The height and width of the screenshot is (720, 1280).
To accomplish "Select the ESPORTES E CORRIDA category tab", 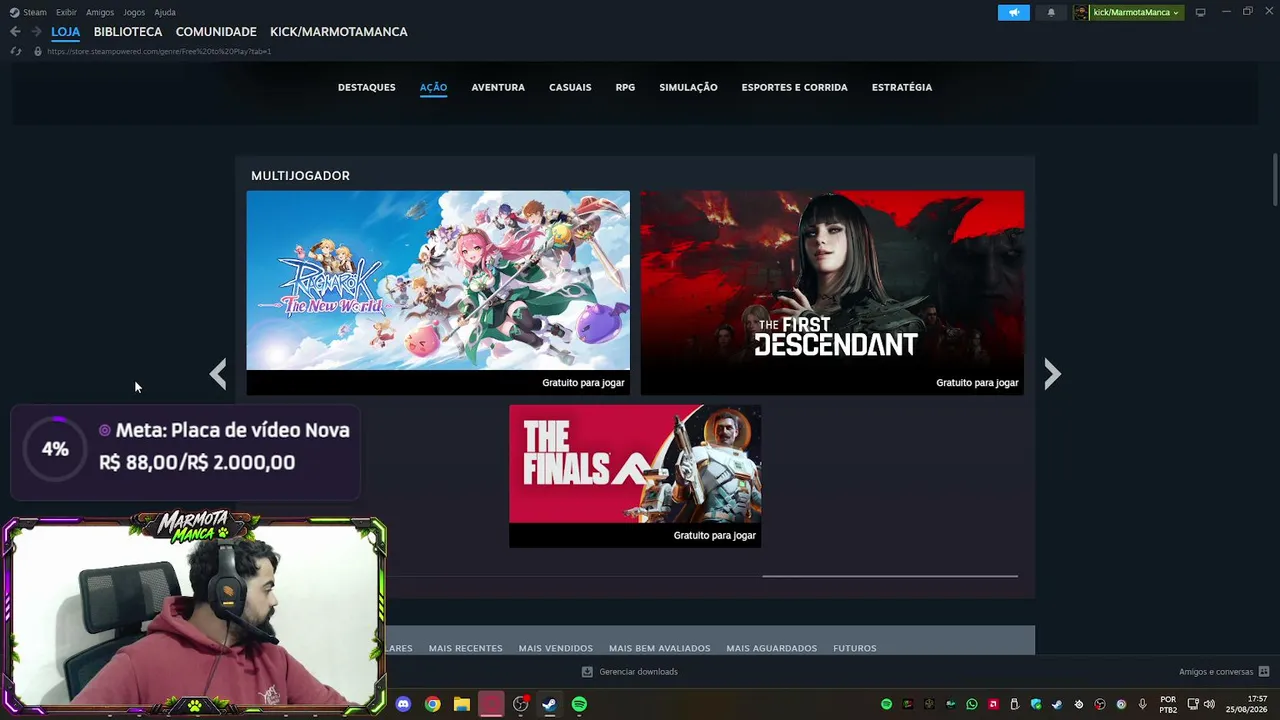I will point(794,87).
